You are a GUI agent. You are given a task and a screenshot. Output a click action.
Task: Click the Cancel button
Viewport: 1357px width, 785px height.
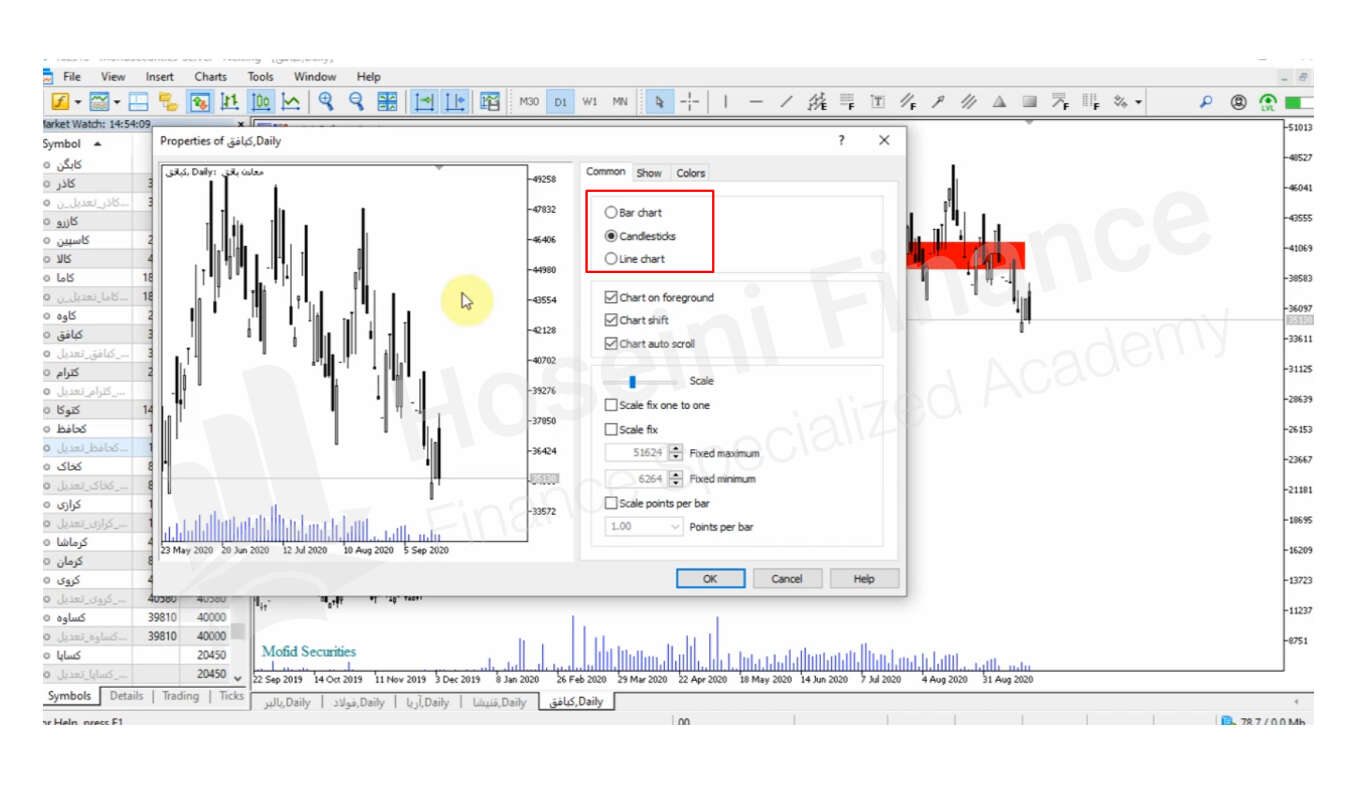(x=787, y=579)
